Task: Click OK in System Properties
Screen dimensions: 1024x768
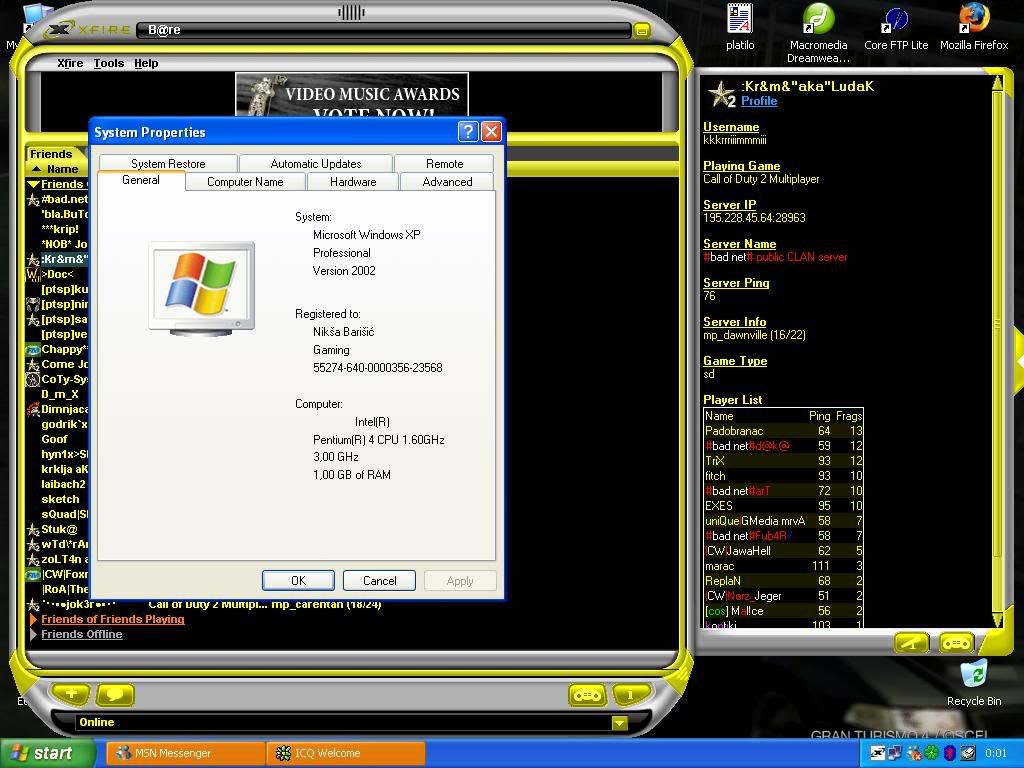Action: [x=298, y=581]
